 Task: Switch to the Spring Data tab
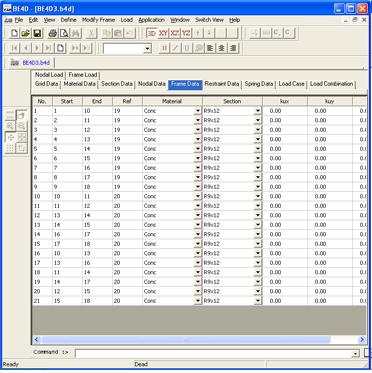pos(259,84)
